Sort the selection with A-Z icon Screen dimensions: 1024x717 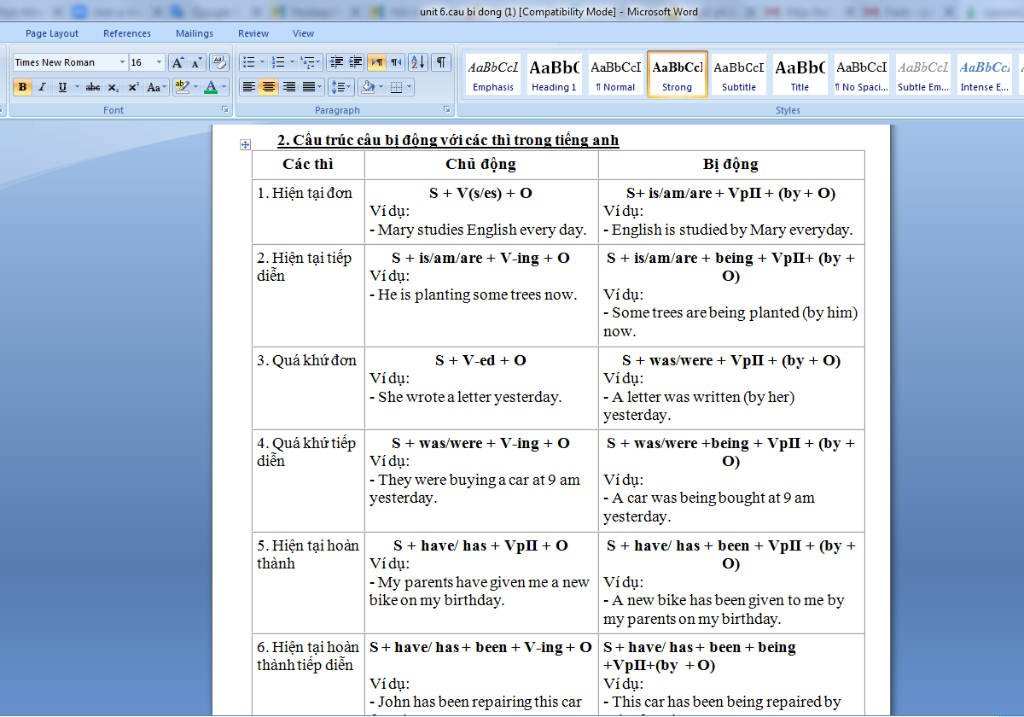[x=418, y=63]
